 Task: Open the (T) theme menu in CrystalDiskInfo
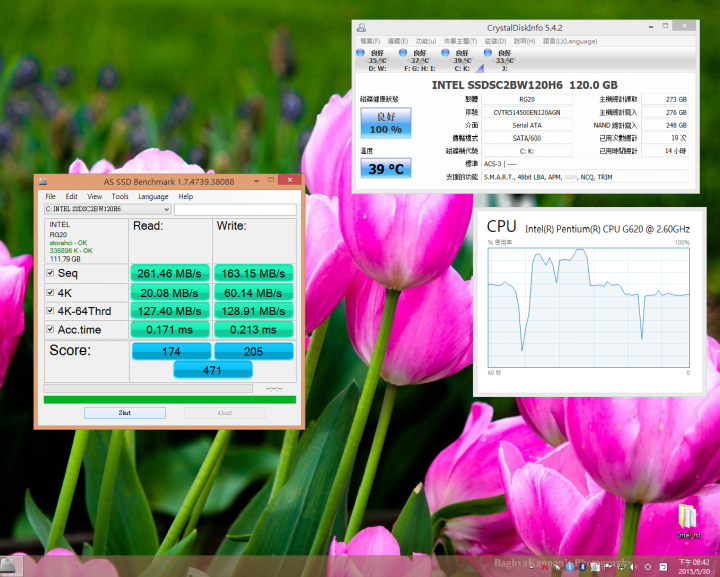tap(460, 41)
